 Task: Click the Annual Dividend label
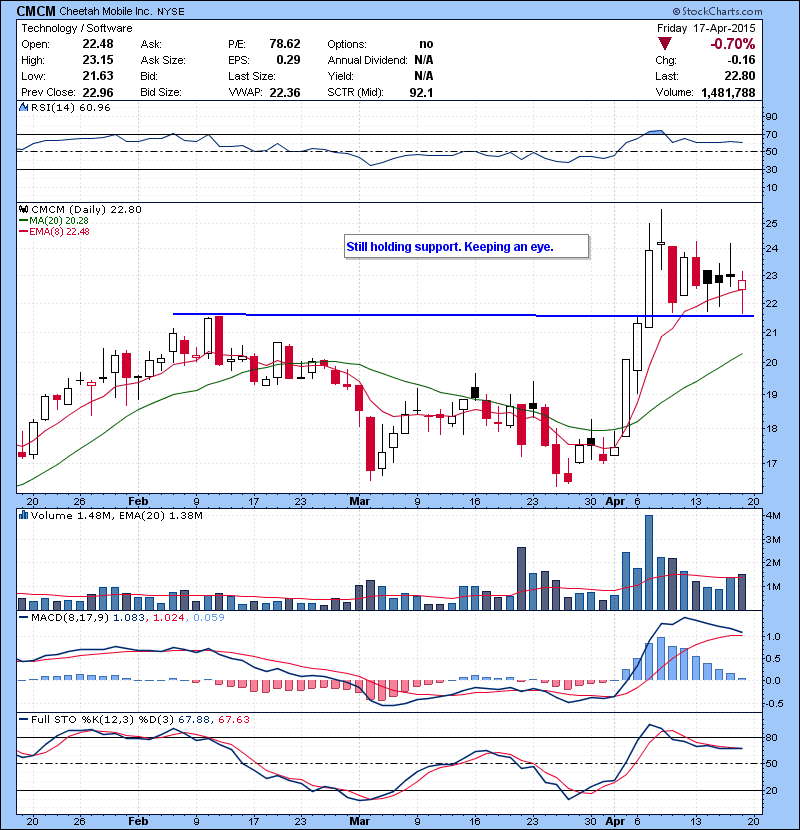point(367,60)
